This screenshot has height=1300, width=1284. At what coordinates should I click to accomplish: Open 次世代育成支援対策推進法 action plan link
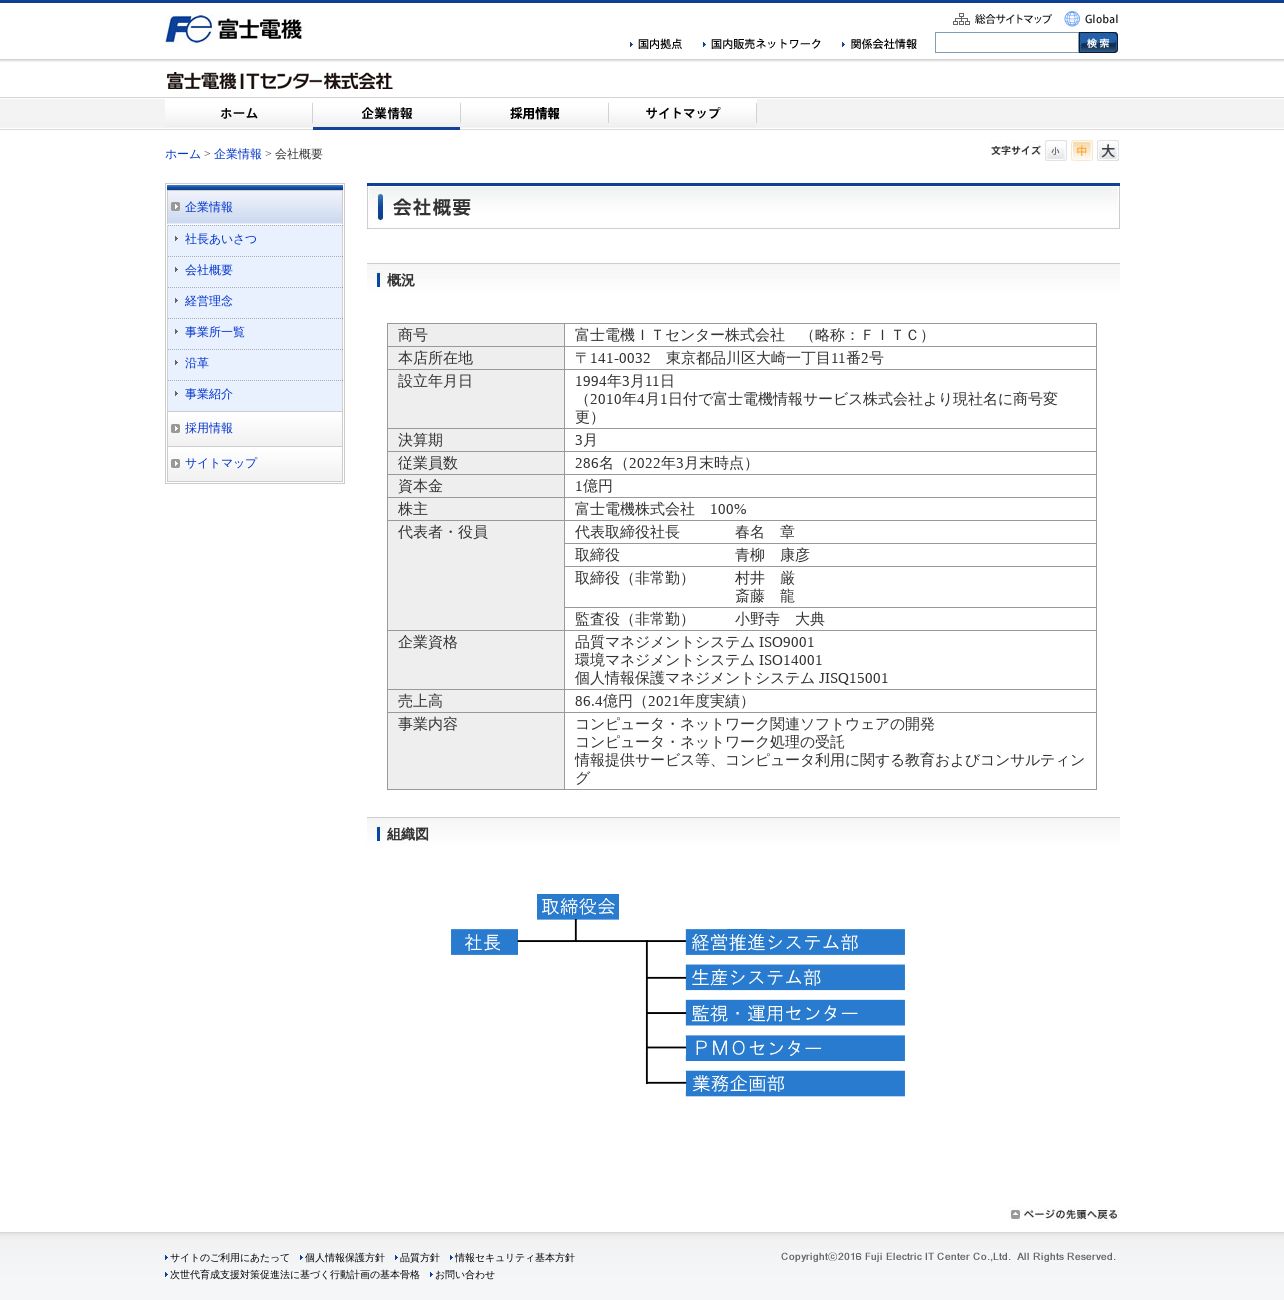[295, 1275]
